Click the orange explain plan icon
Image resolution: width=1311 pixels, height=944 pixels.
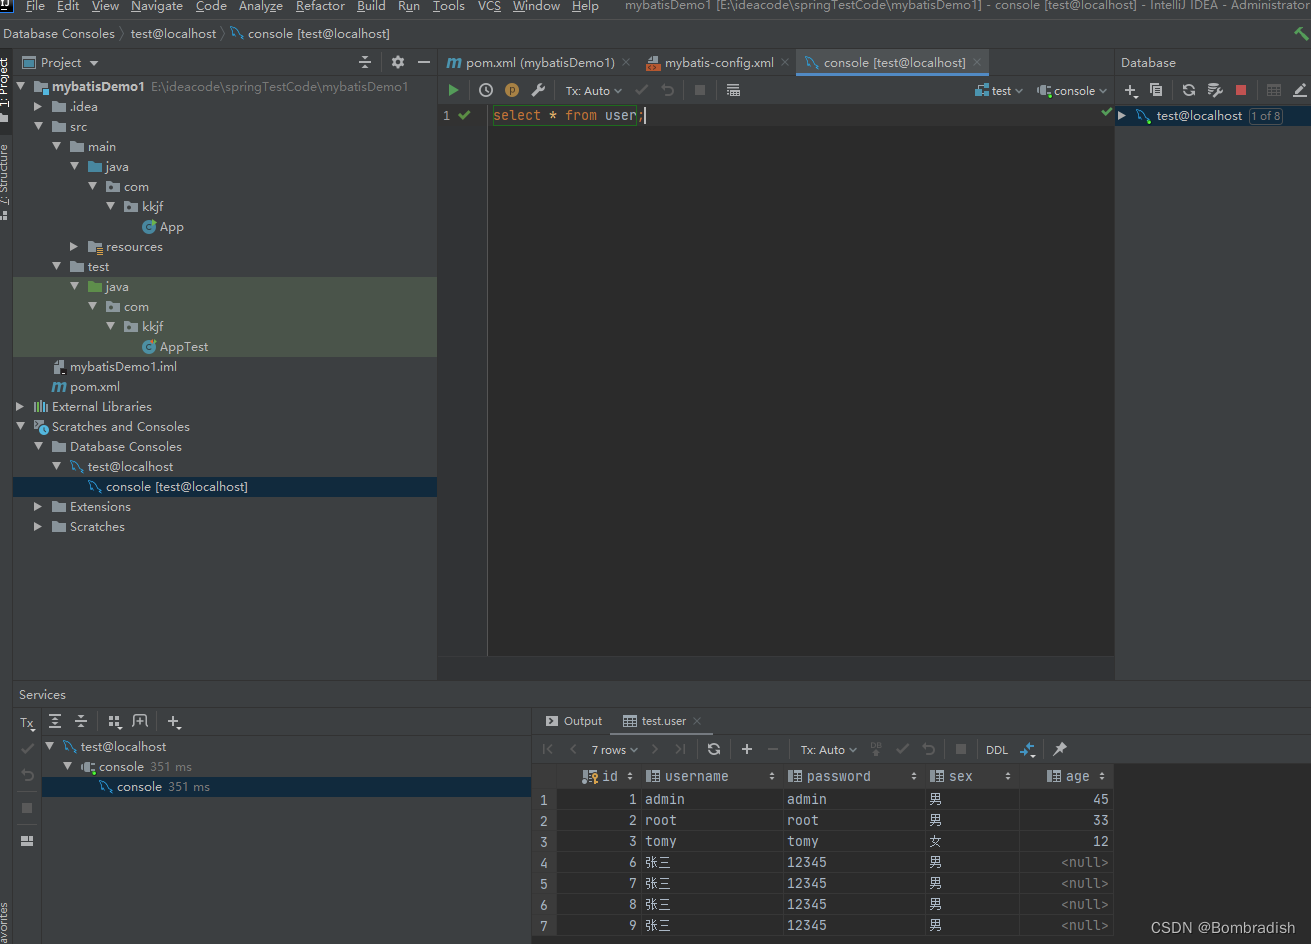(x=512, y=90)
